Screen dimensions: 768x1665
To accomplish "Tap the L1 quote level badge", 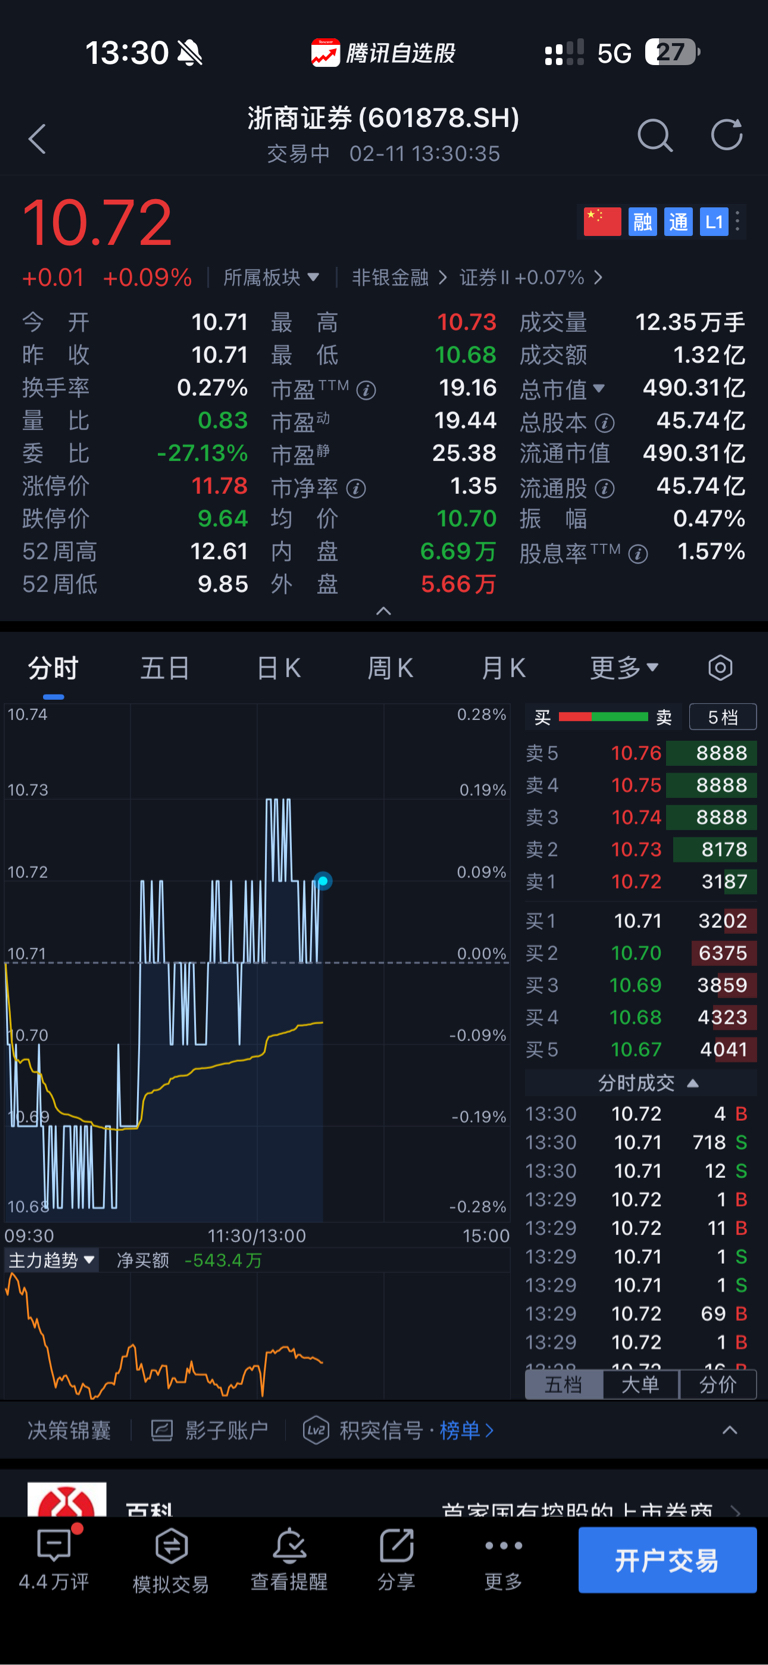I will (713, 221).
